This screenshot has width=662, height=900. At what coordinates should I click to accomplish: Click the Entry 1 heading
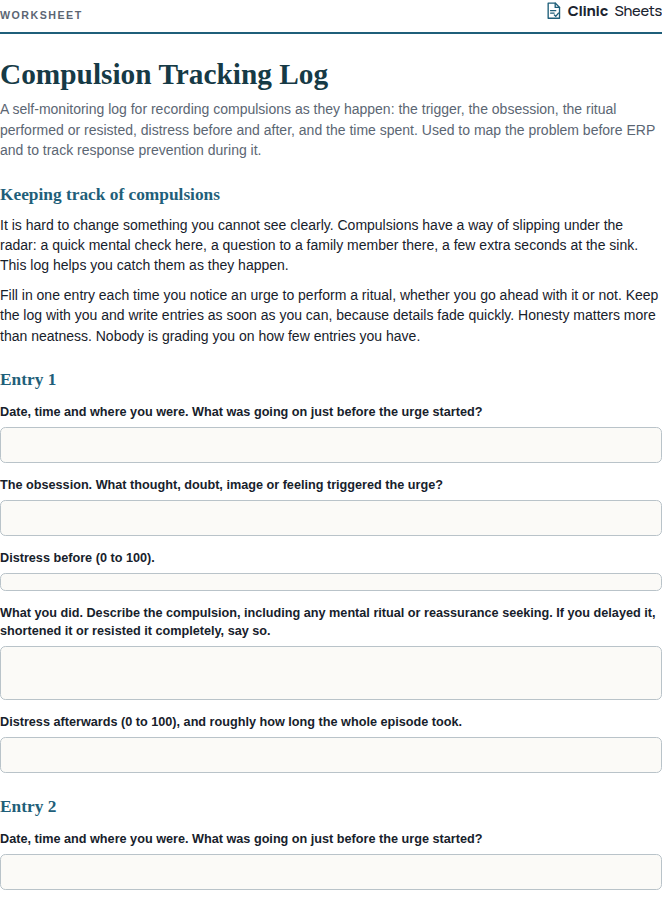point(28,379)
